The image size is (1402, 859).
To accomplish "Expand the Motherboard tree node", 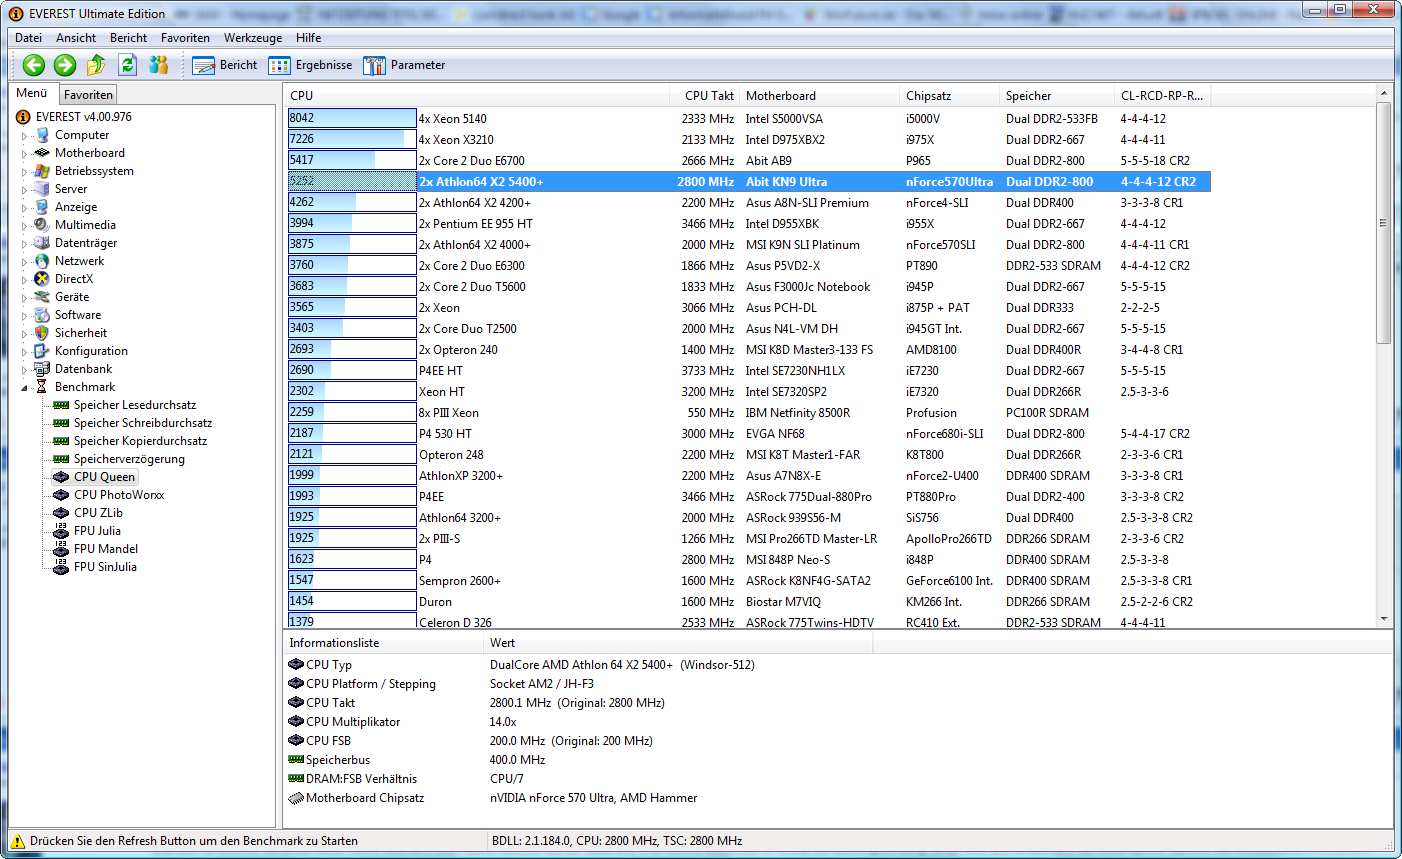I will 25,153.
